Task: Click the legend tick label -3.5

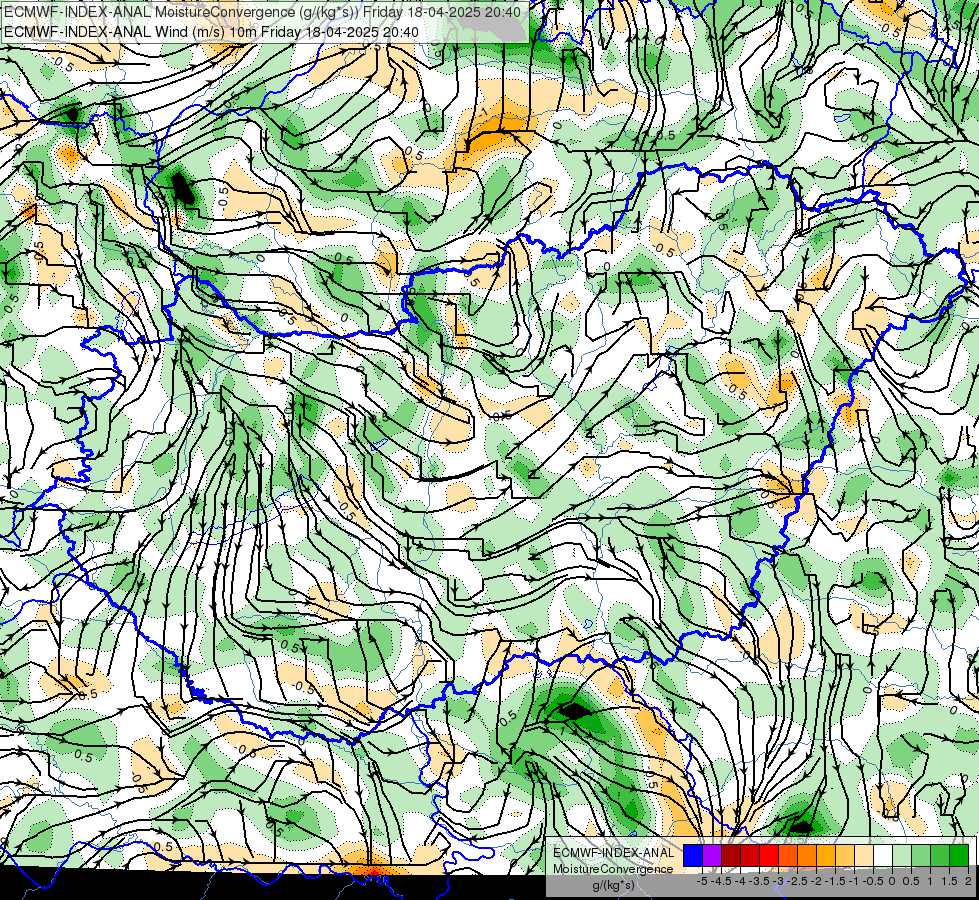Action: click(759, 881)
